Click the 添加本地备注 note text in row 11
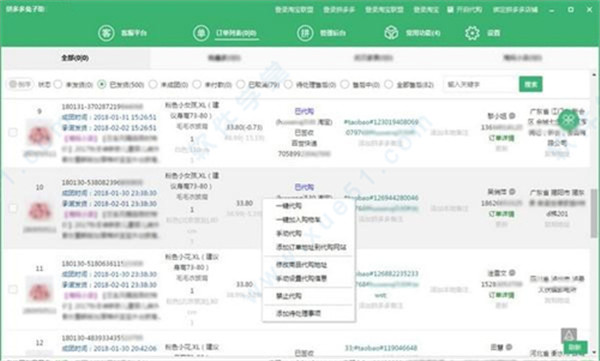This screenshot has height=361, width=600. click(x=449, y=289)
